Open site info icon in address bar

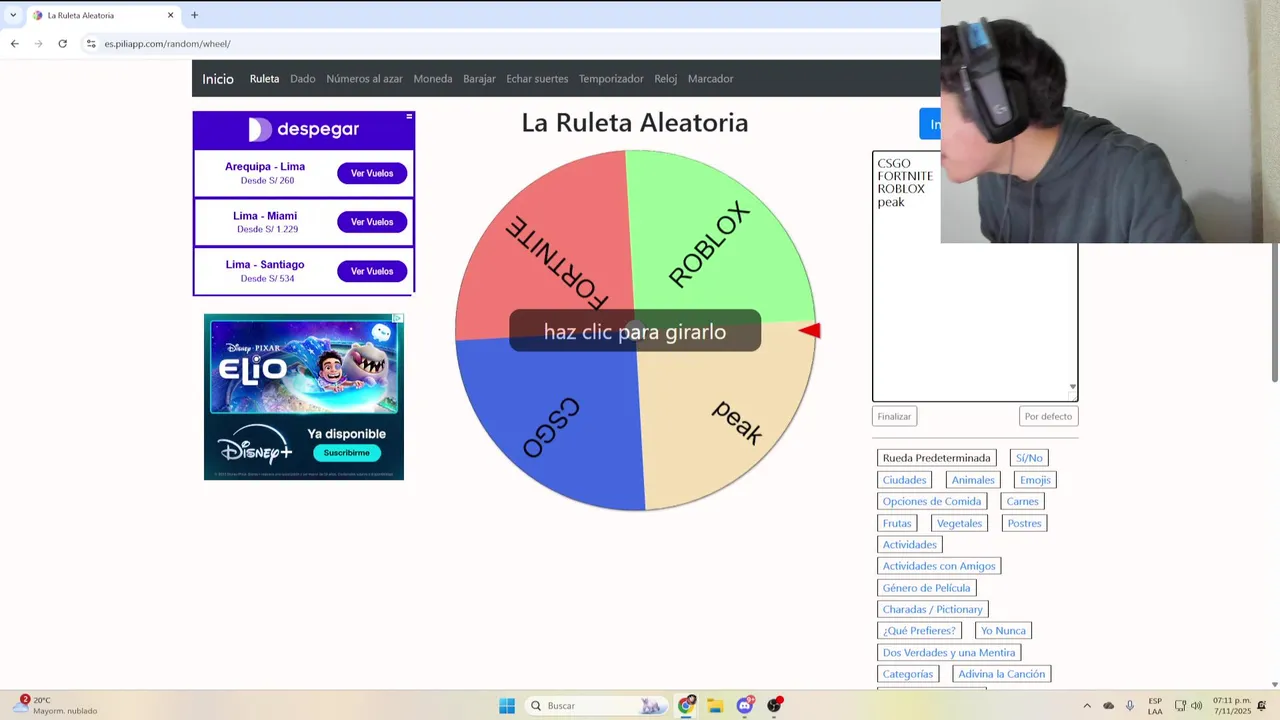click(91, 44)
